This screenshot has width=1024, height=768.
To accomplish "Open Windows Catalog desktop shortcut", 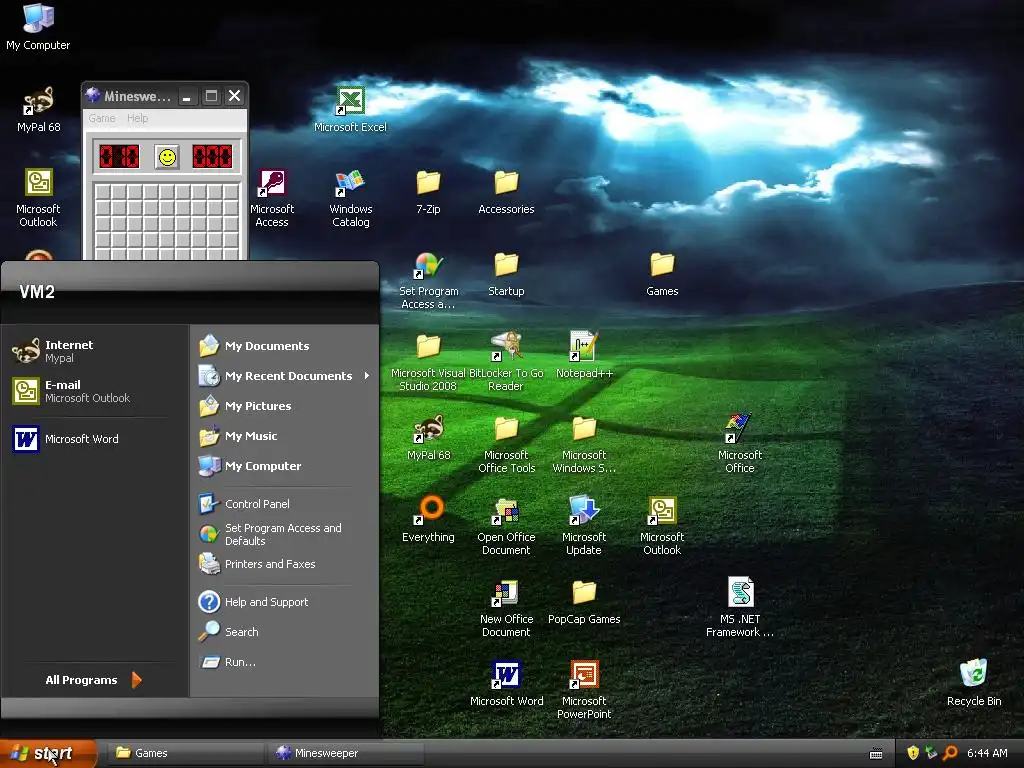I will (351, 199).
